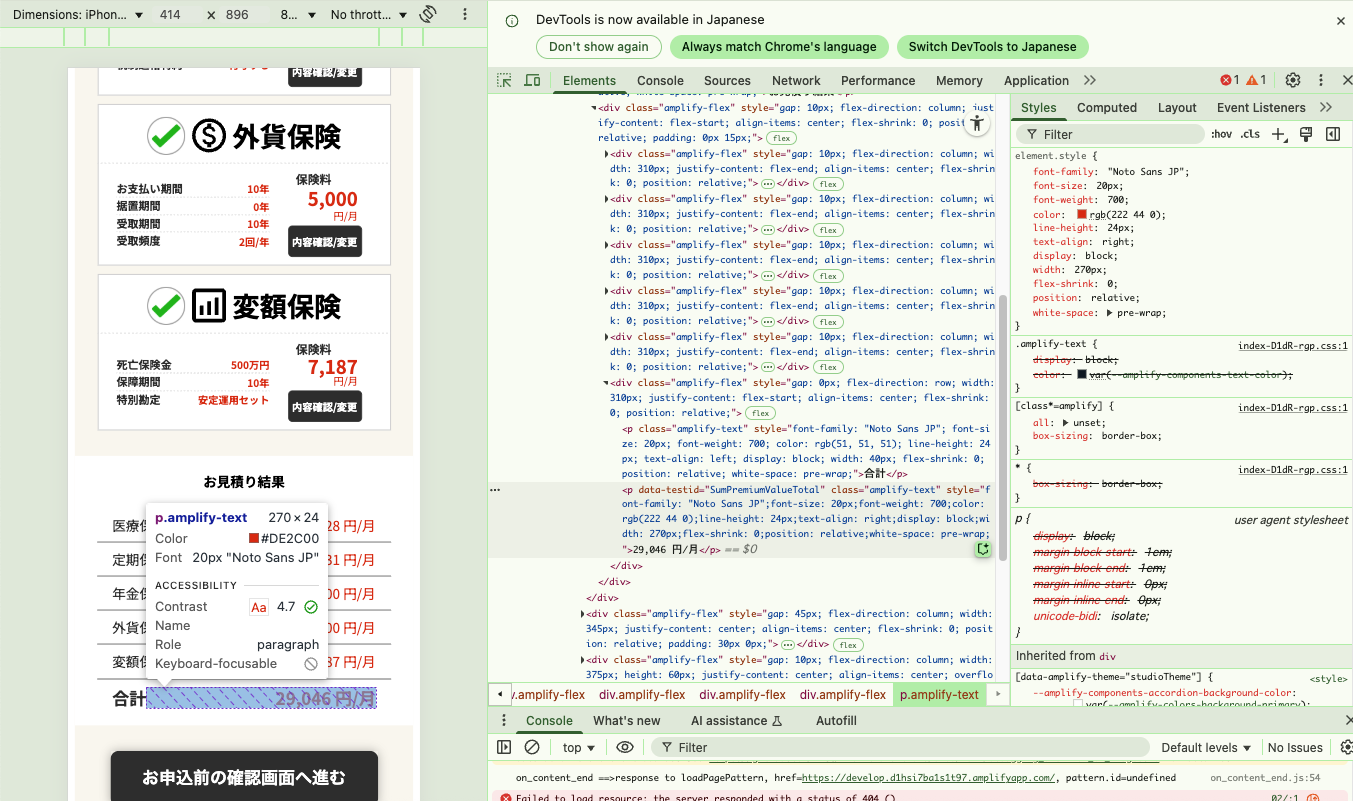The height and width of the screenshot is (801, 1353).
Task: Switch to the Sources tab
Action: pos(727,80)
